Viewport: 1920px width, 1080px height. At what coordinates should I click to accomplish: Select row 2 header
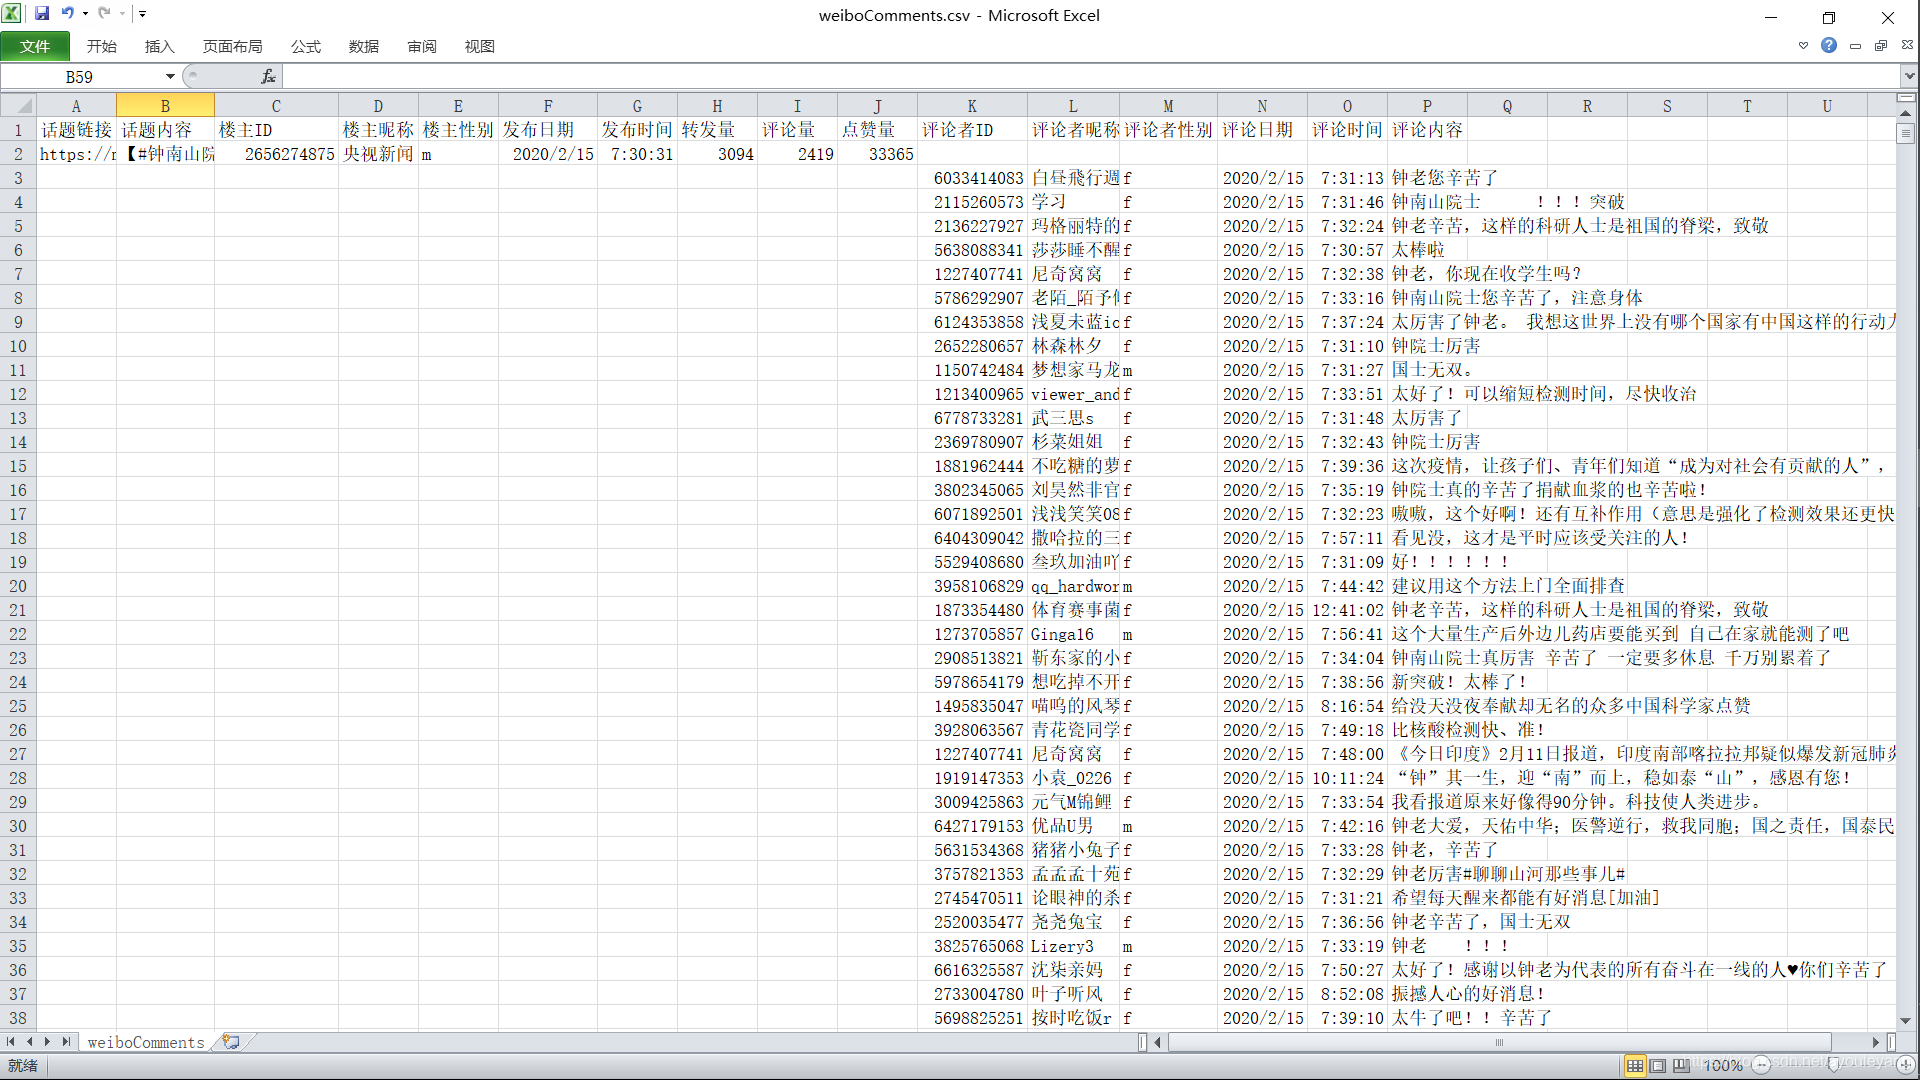pyautogui.click(x=18, y=154)
